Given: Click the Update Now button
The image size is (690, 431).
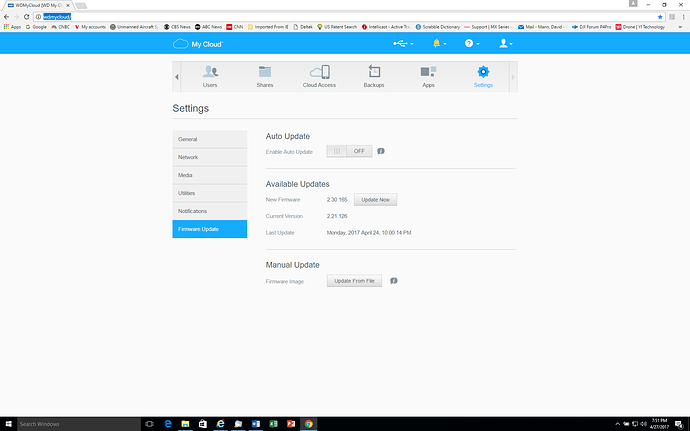Looking at the screenshot, I should (375, 199).
